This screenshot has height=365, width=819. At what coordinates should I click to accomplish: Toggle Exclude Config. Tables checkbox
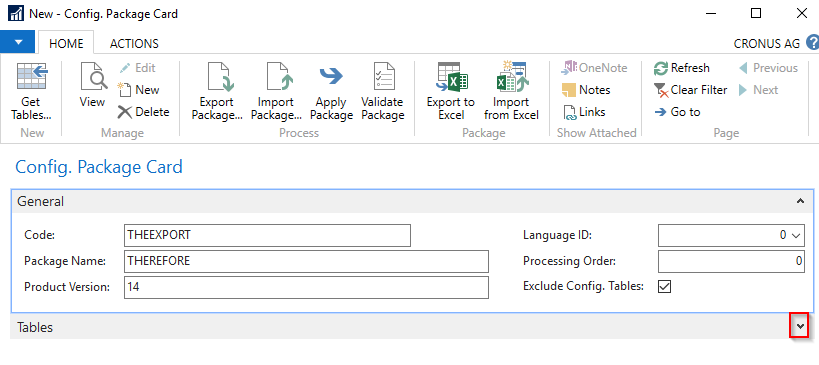(x=664, y=286)
